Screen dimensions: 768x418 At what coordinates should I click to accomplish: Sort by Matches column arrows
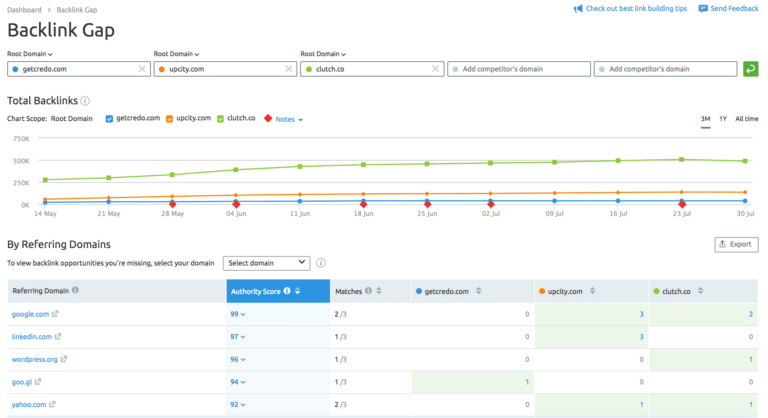click(x=379, y=291)
